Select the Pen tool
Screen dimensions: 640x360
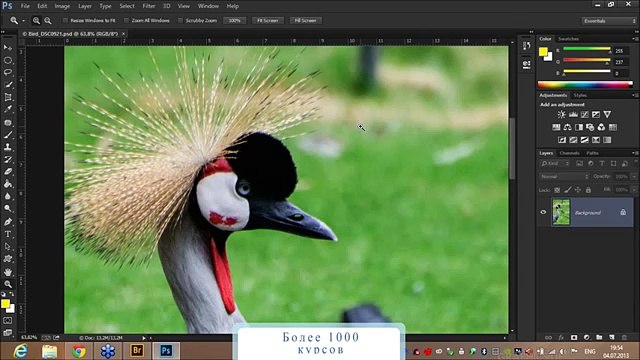click(x=8, y=222)
